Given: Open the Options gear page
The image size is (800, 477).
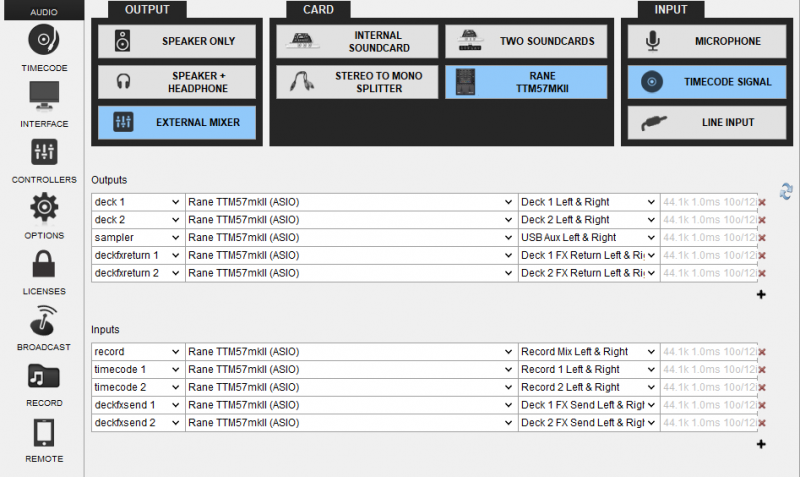Looking at the screenshot, I should [44, 216].
